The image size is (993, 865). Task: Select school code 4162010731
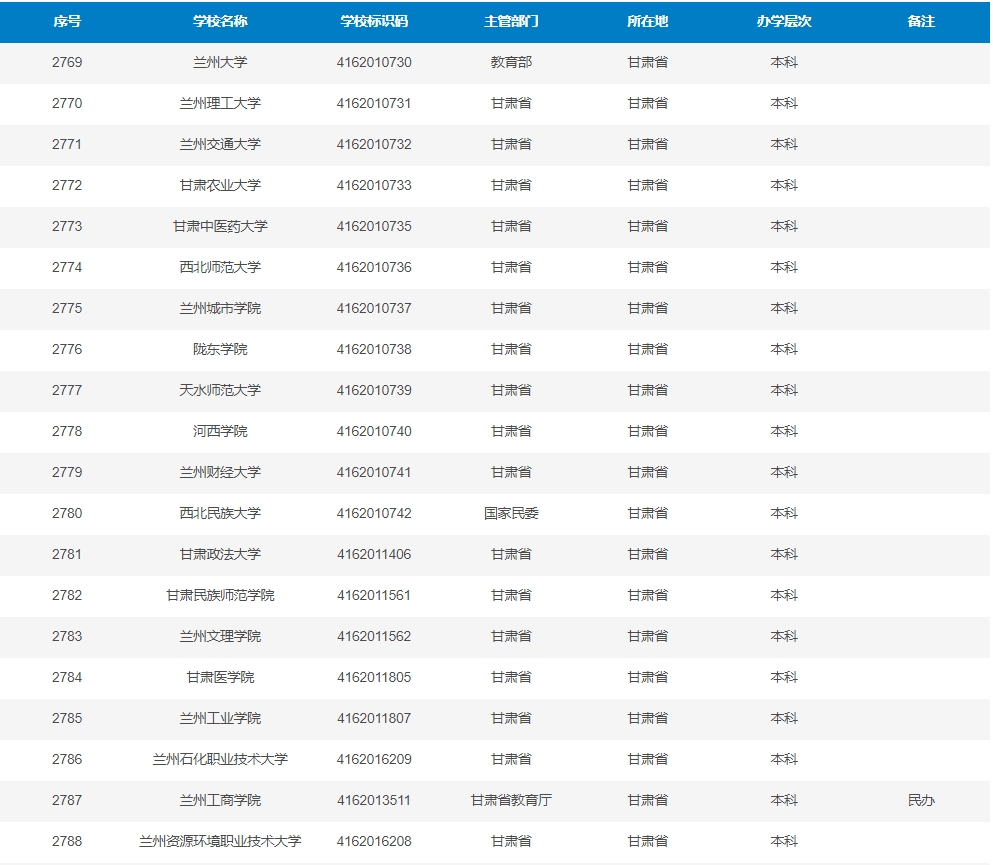point(374,103)
